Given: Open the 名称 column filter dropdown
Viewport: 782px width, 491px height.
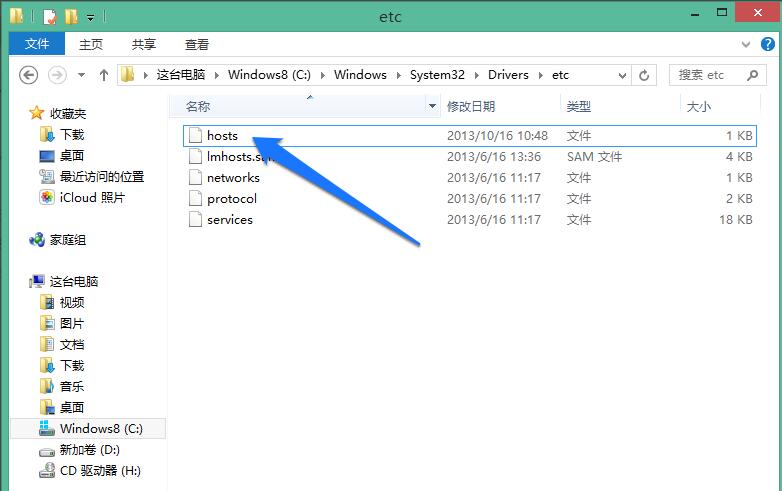Looking at the screenshot, I should [x=432, y=106].
